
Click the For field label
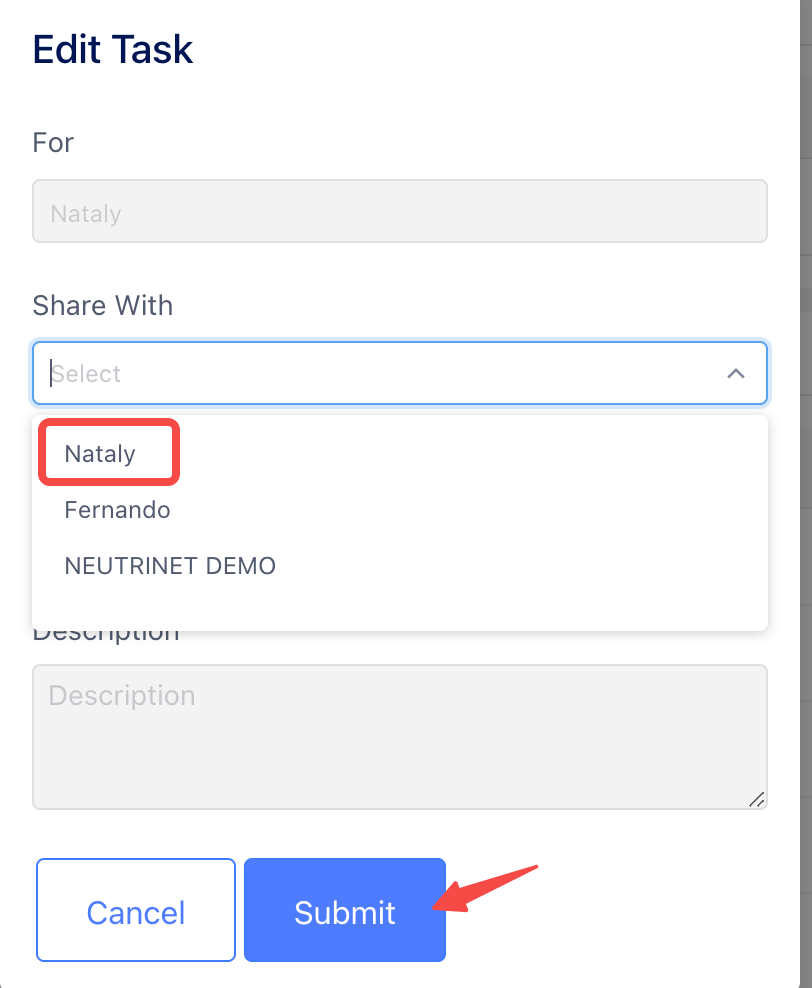tap(53, 142)
